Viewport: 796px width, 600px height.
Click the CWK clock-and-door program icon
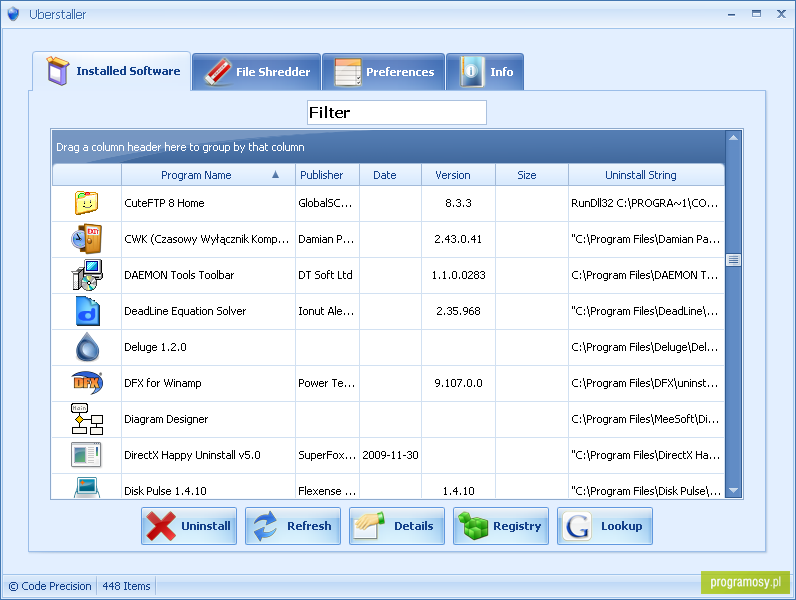click(86, 239)
